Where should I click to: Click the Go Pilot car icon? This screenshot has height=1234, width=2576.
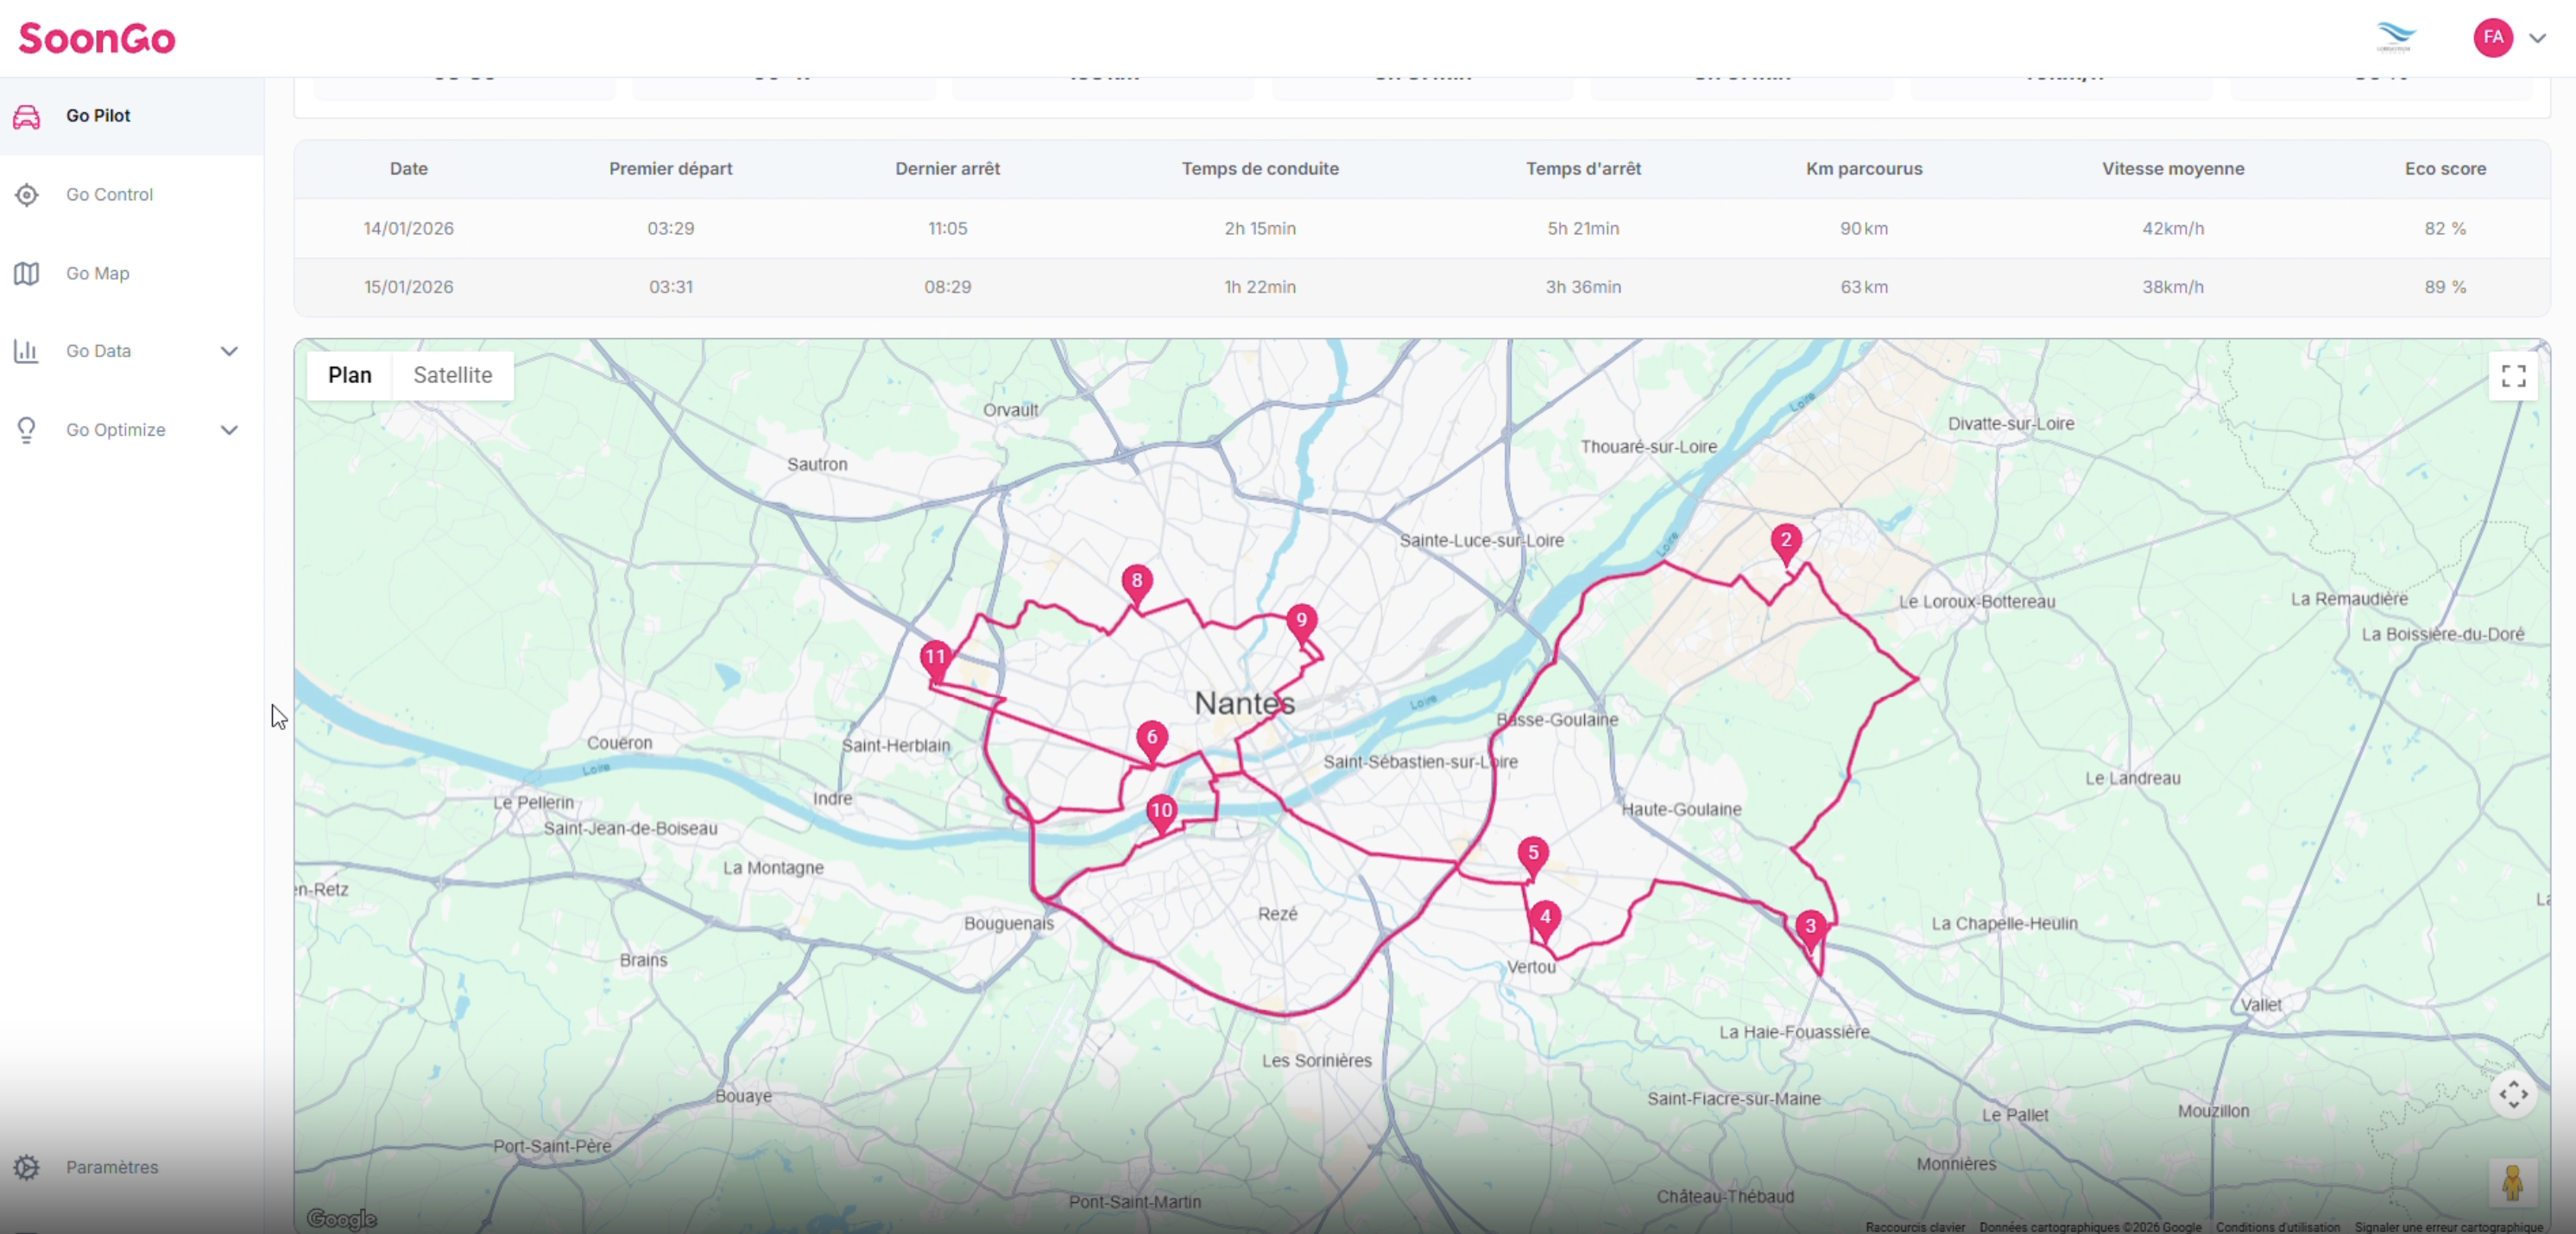point(27,116)
